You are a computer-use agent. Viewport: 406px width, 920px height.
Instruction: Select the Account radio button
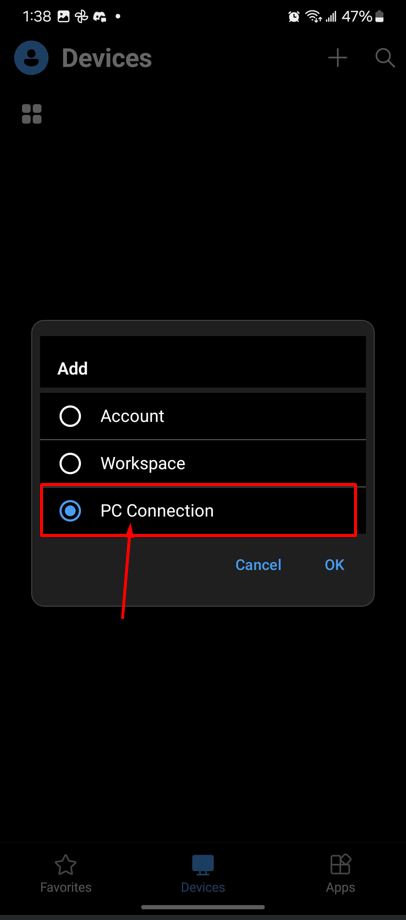coord(70,416)
